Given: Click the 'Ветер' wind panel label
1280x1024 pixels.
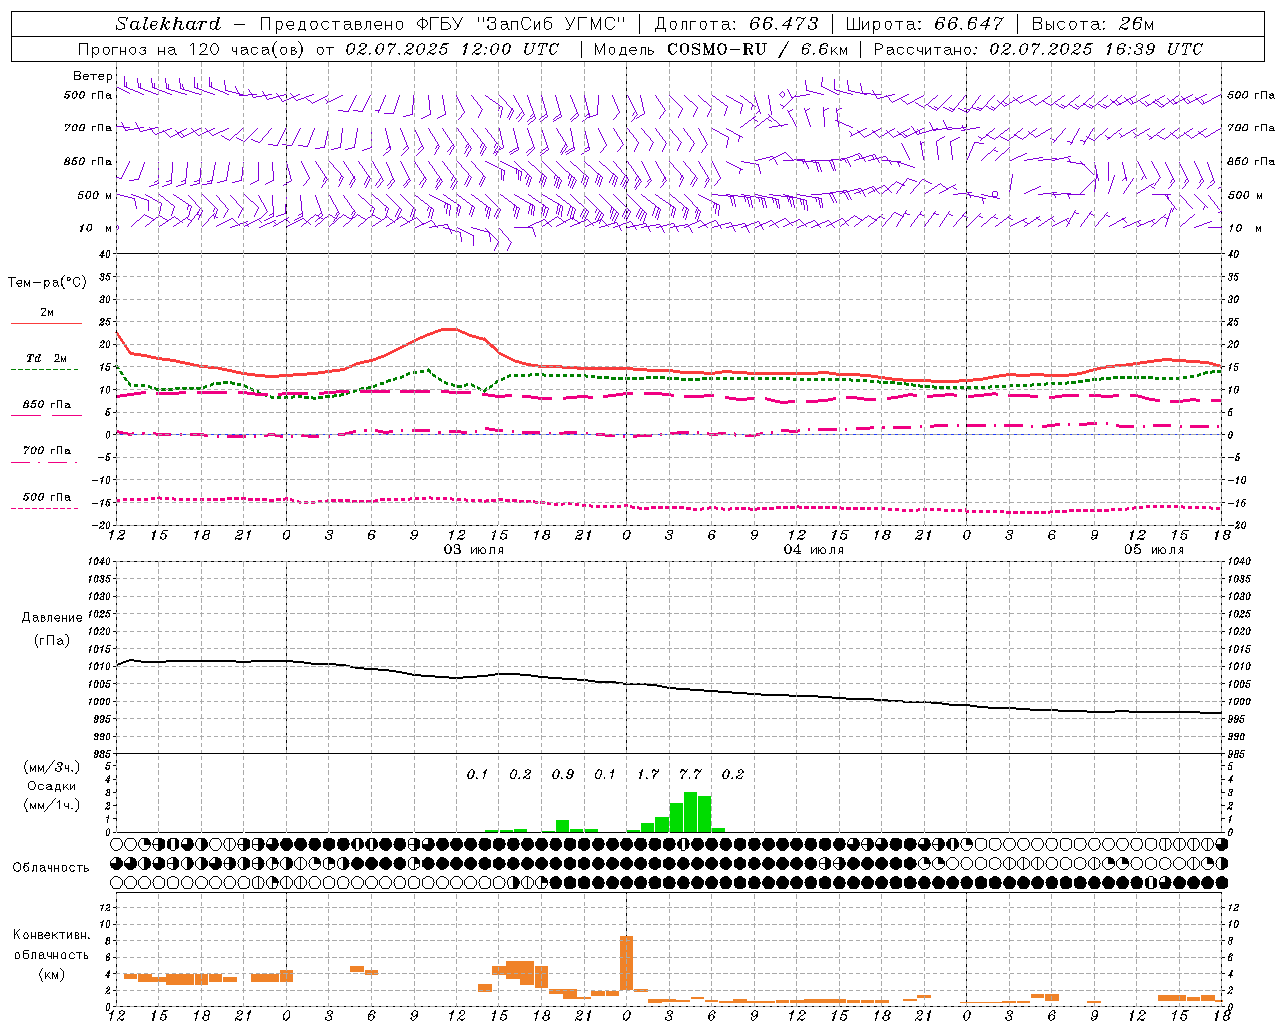Looking at the screenshot, I should pos(92,76).
